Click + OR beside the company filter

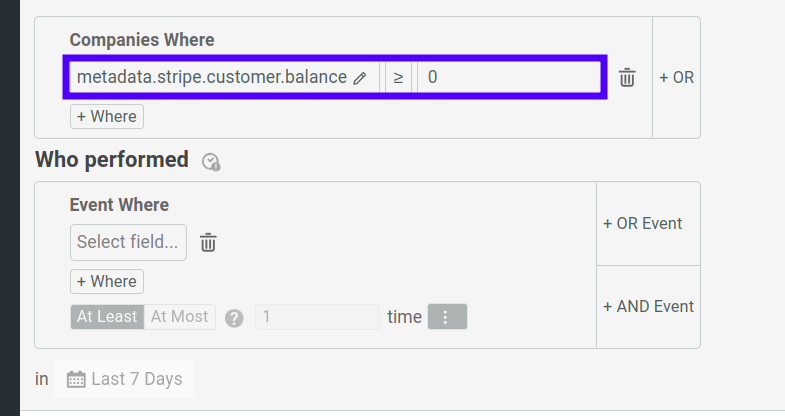tap(677, 77)
